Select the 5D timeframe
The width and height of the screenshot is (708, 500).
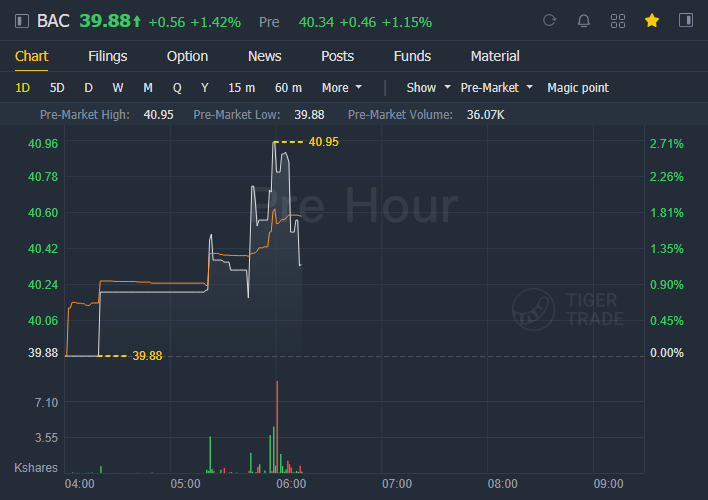(57, 88)
